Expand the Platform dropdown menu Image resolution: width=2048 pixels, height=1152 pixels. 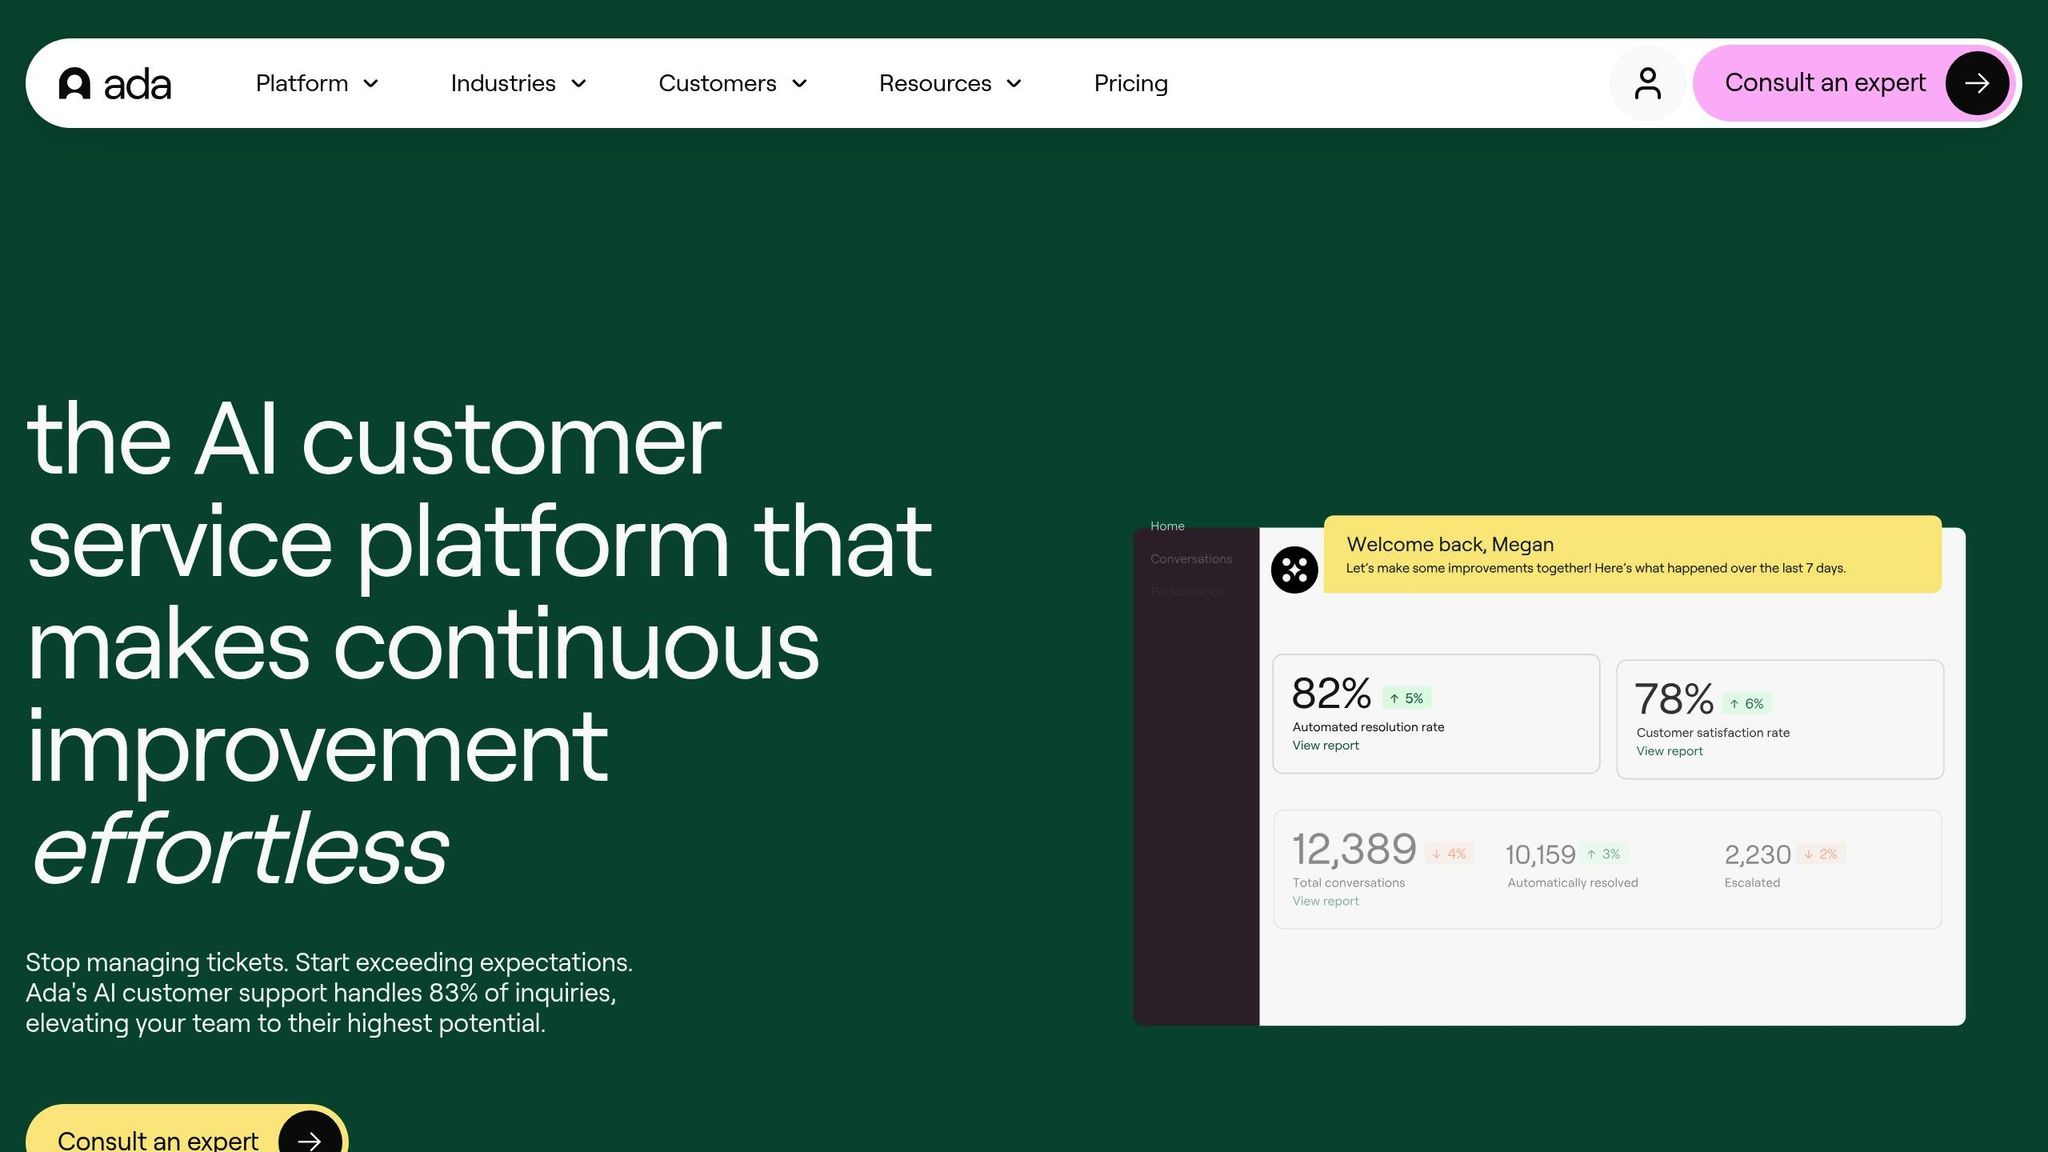pyautogui.click(x=316, y=84)
